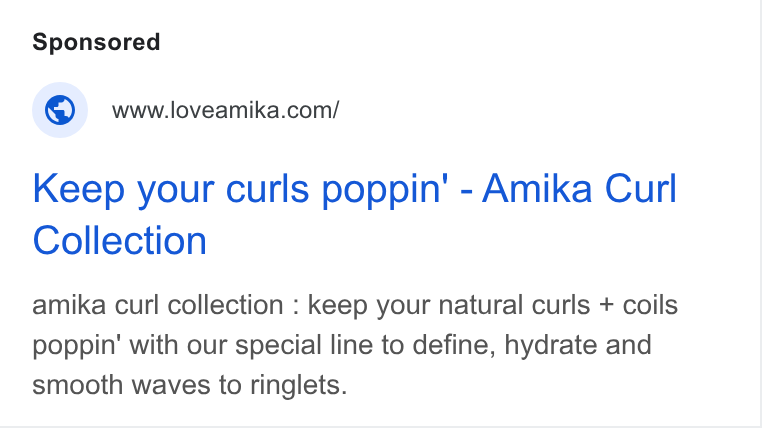Click the 'curls' word in the blue title
The image size is (762, 428).
pyautogui.click(x=267, y=188)
